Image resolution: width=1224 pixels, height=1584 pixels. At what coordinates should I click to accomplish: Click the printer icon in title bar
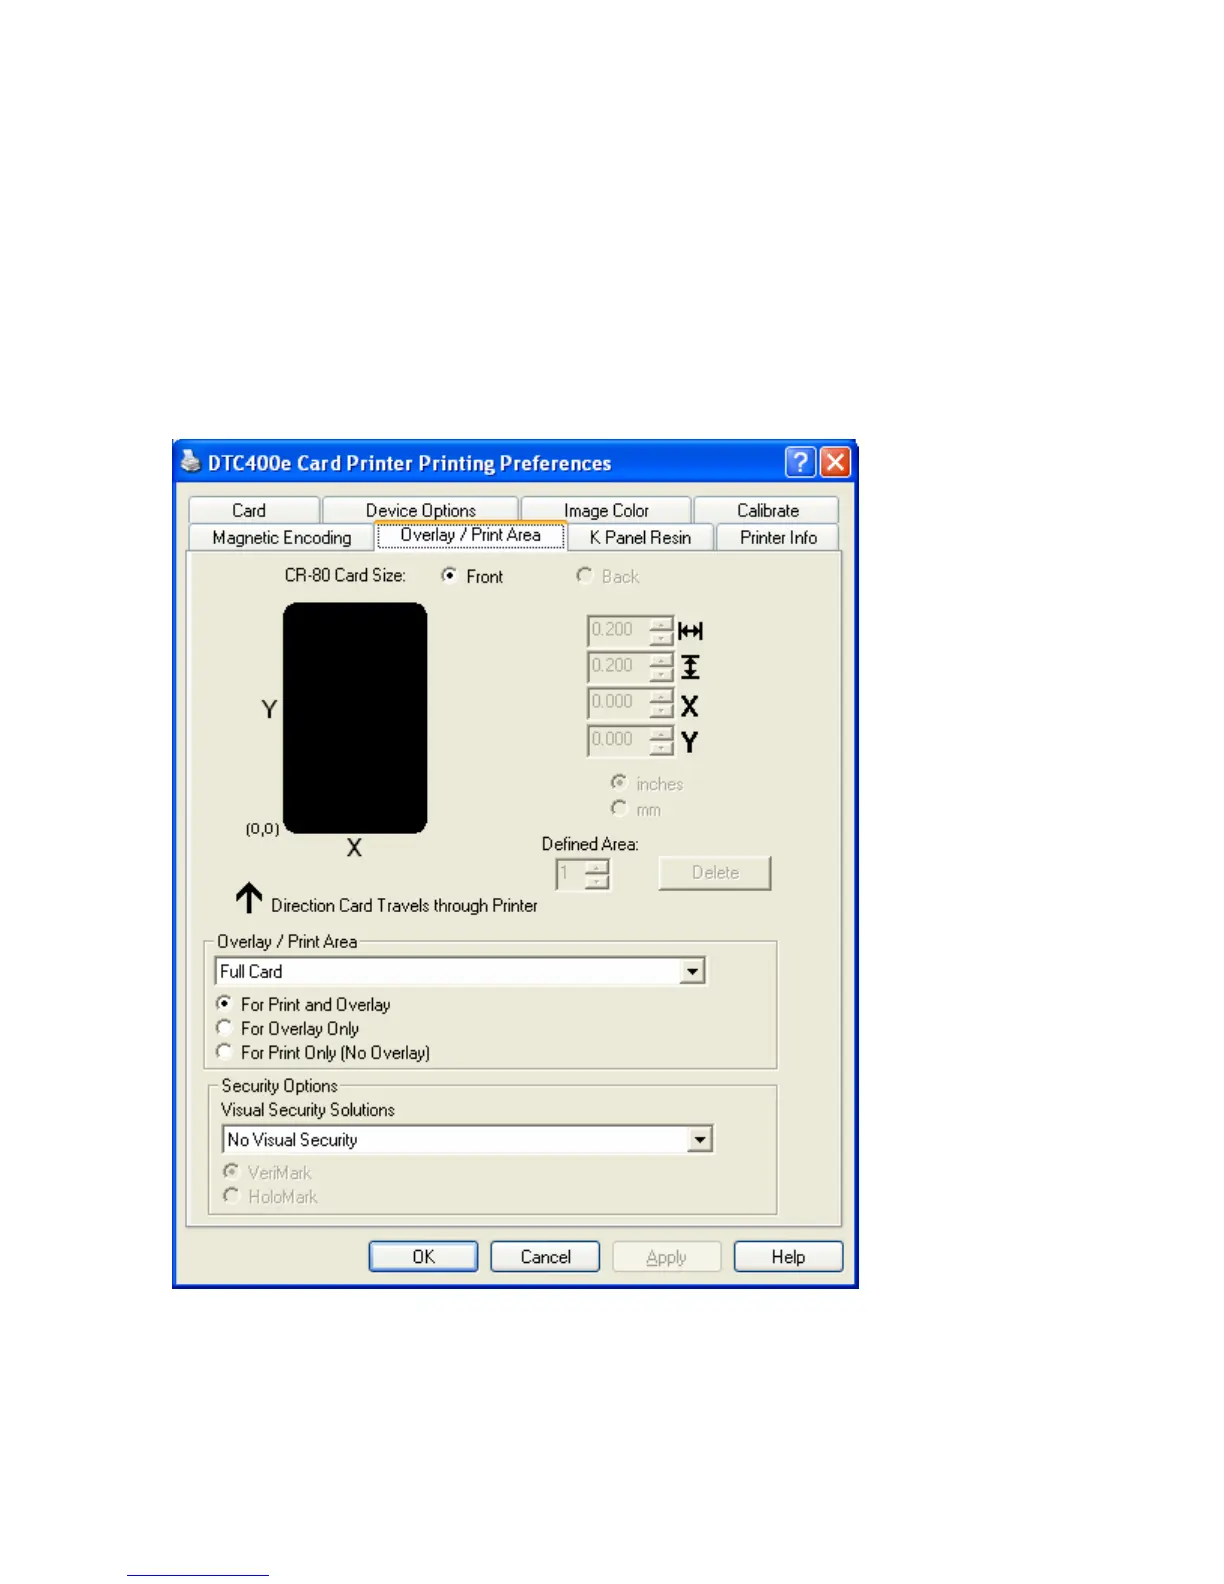tap(190, 462)
